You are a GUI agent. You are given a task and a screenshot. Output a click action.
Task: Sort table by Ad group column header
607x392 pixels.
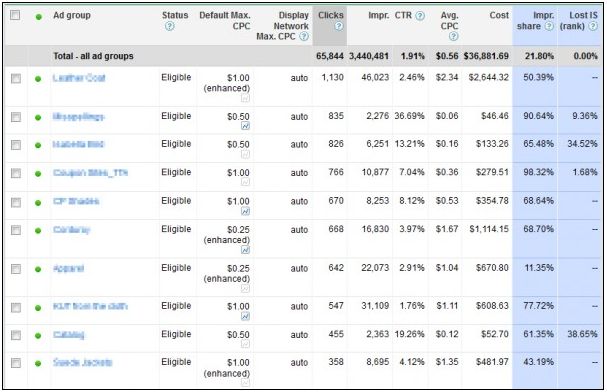coord(72,15)
